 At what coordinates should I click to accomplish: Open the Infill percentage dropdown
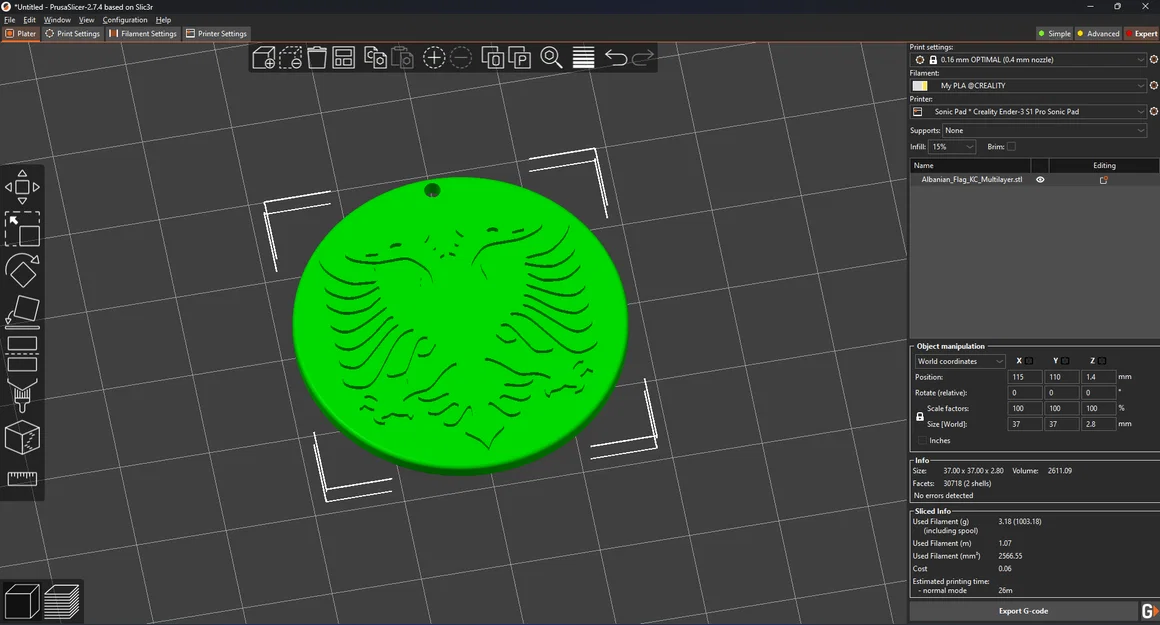(x=951, y=146)
